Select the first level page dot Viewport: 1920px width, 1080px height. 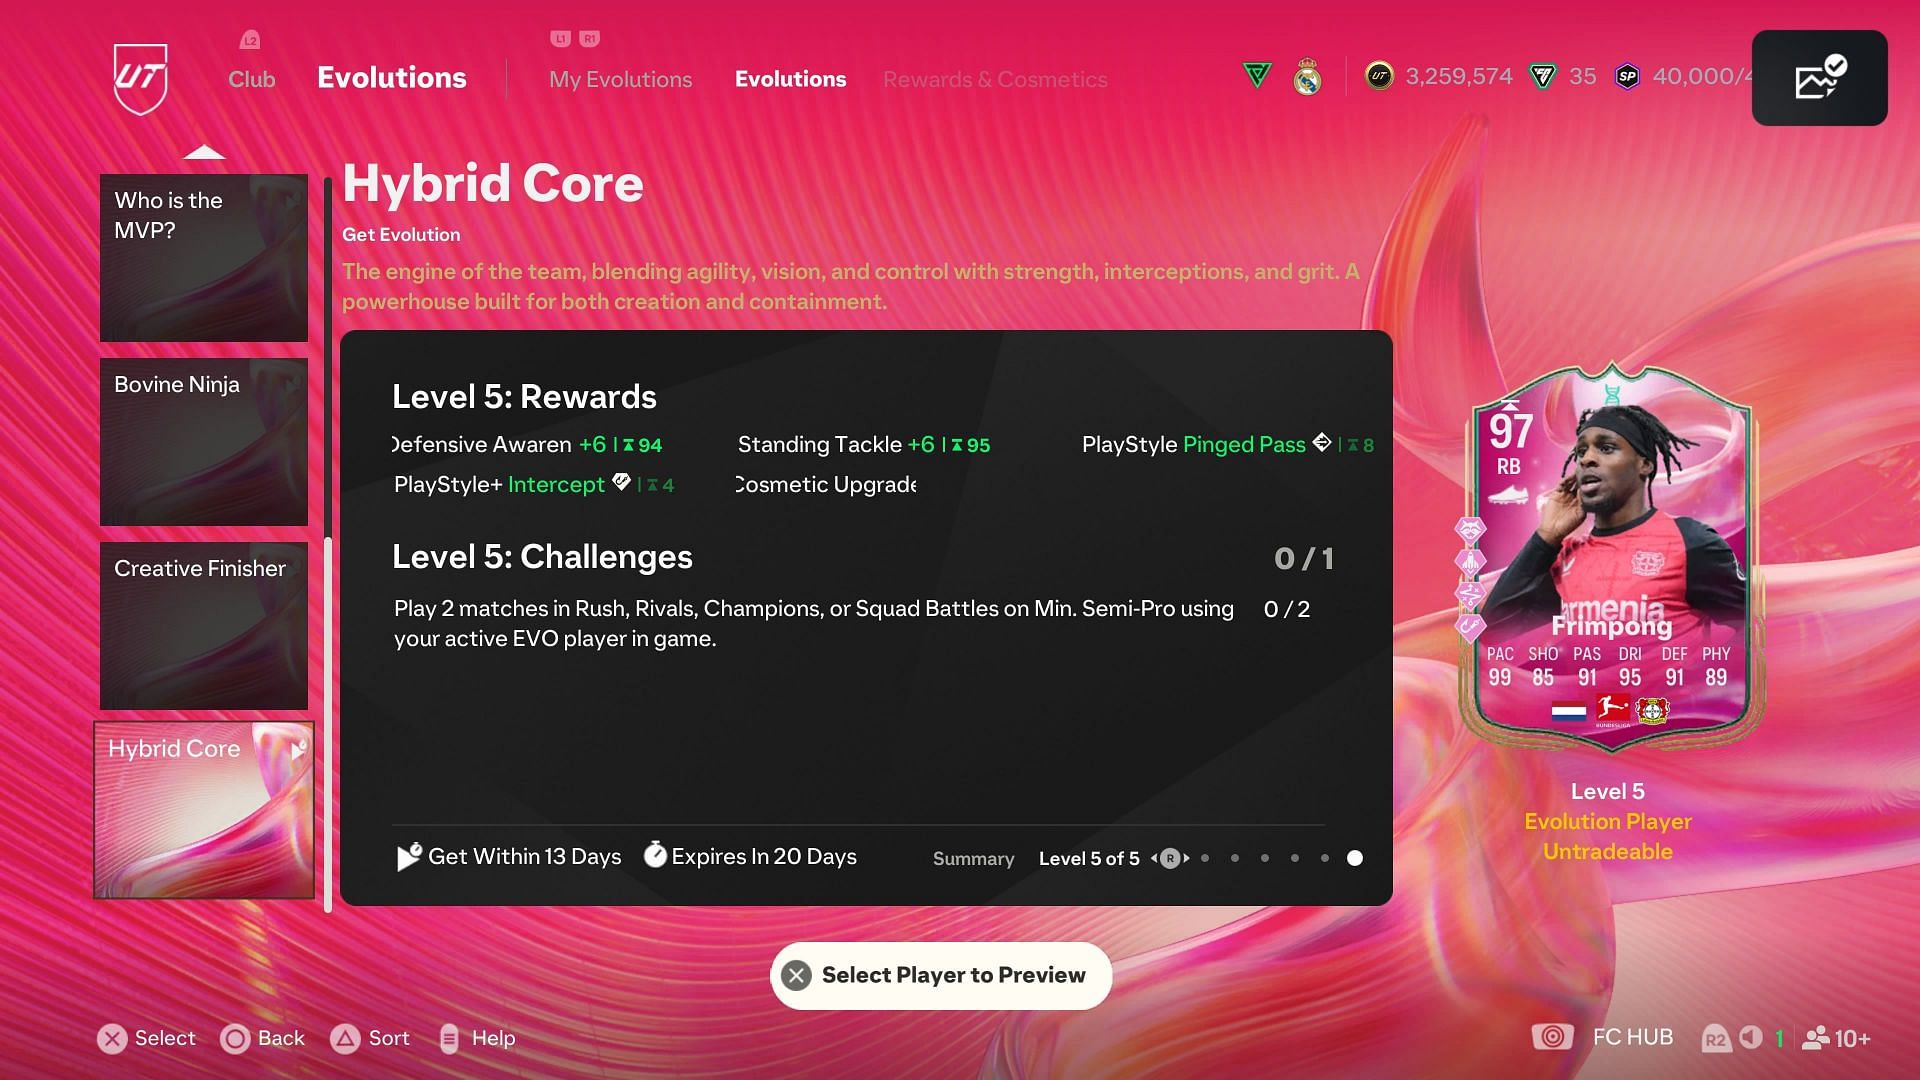(x=1205, y=858)
